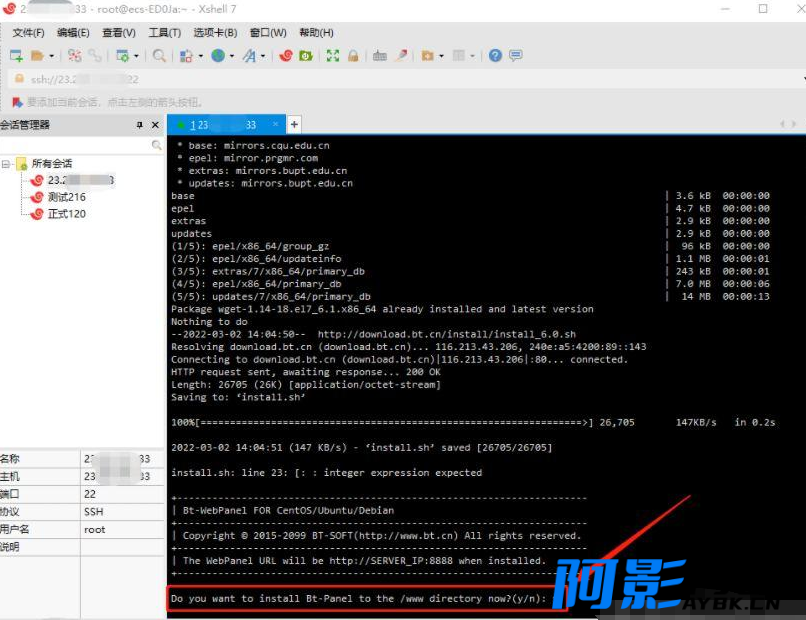
Task: Click the Encoding globe icon
Action: pyautogui.click(x=218, y=56)
